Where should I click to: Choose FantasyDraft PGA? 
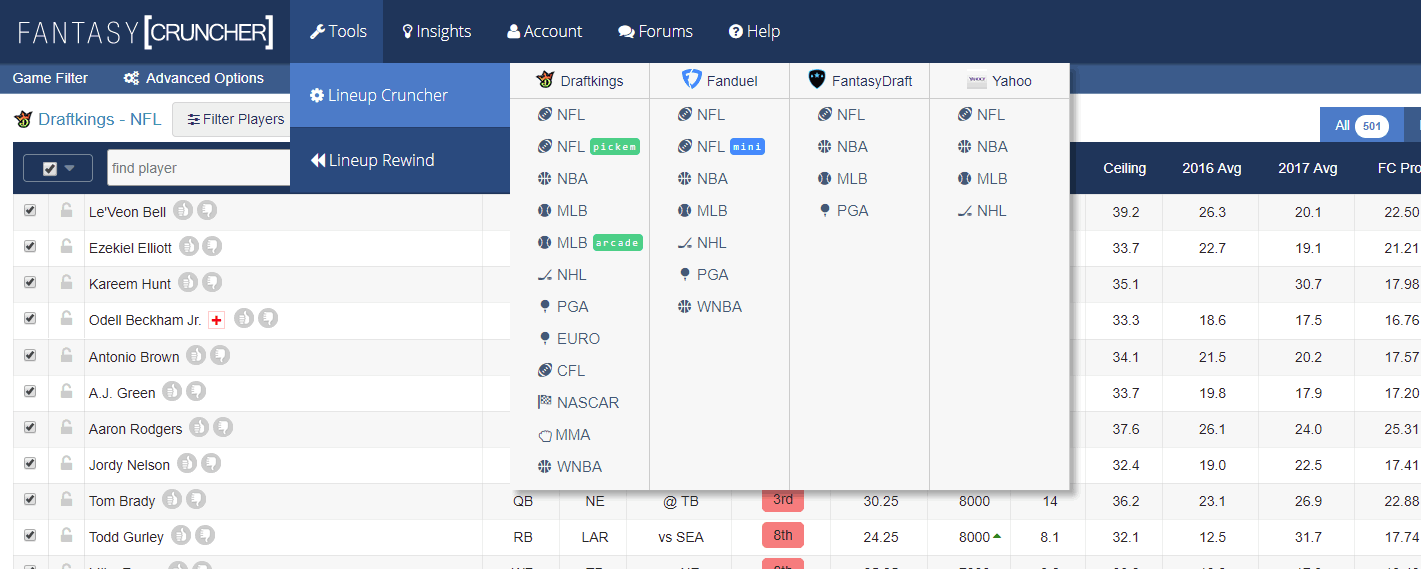[842, 210]
